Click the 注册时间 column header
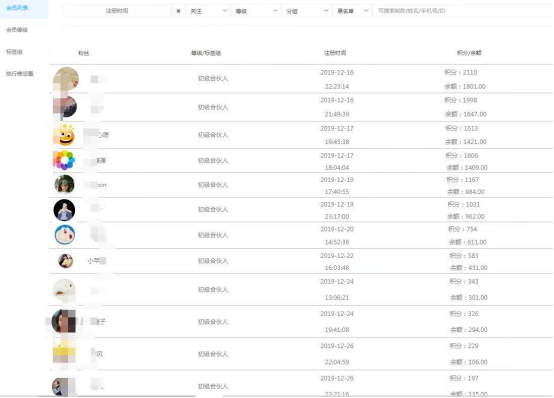Image resolution: width=554 pixels, height=398 pixels. (x=335, y=53)
